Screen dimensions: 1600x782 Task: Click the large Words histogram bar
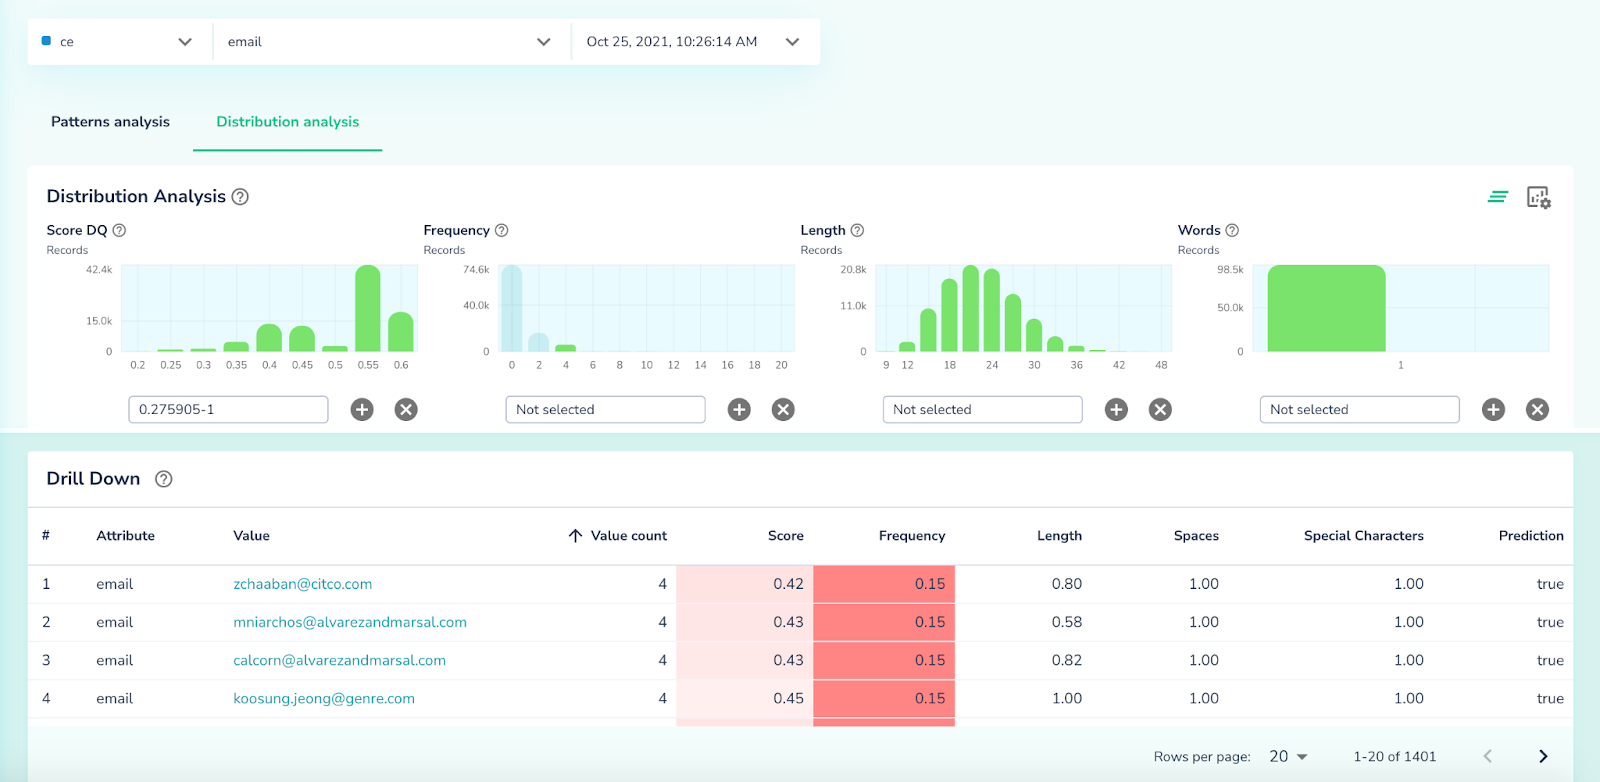1326,308
